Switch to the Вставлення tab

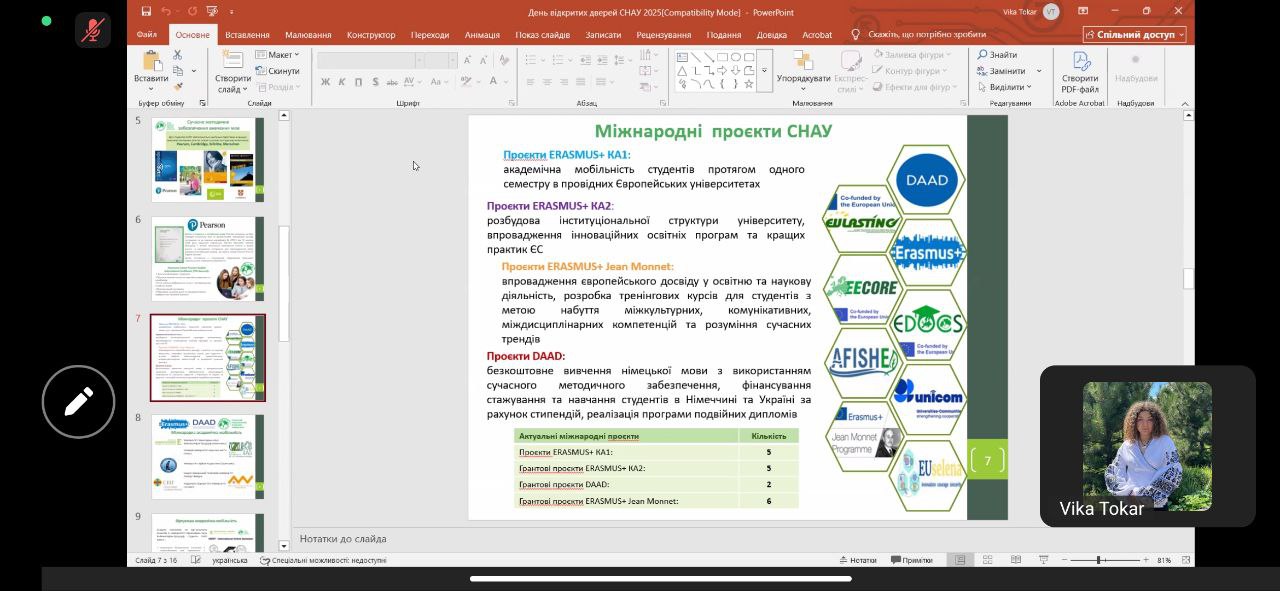tap(247, 34)
